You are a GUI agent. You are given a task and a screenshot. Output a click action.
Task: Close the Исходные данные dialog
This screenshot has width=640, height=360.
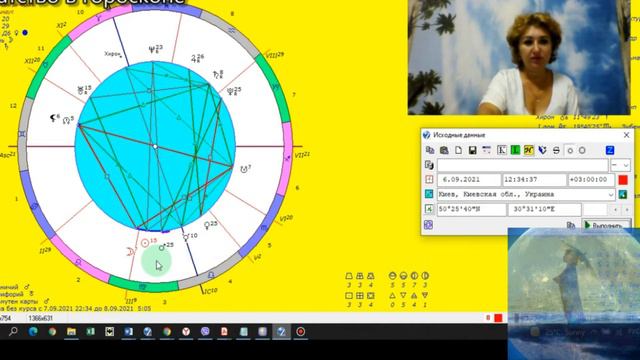tap(627, 135)
